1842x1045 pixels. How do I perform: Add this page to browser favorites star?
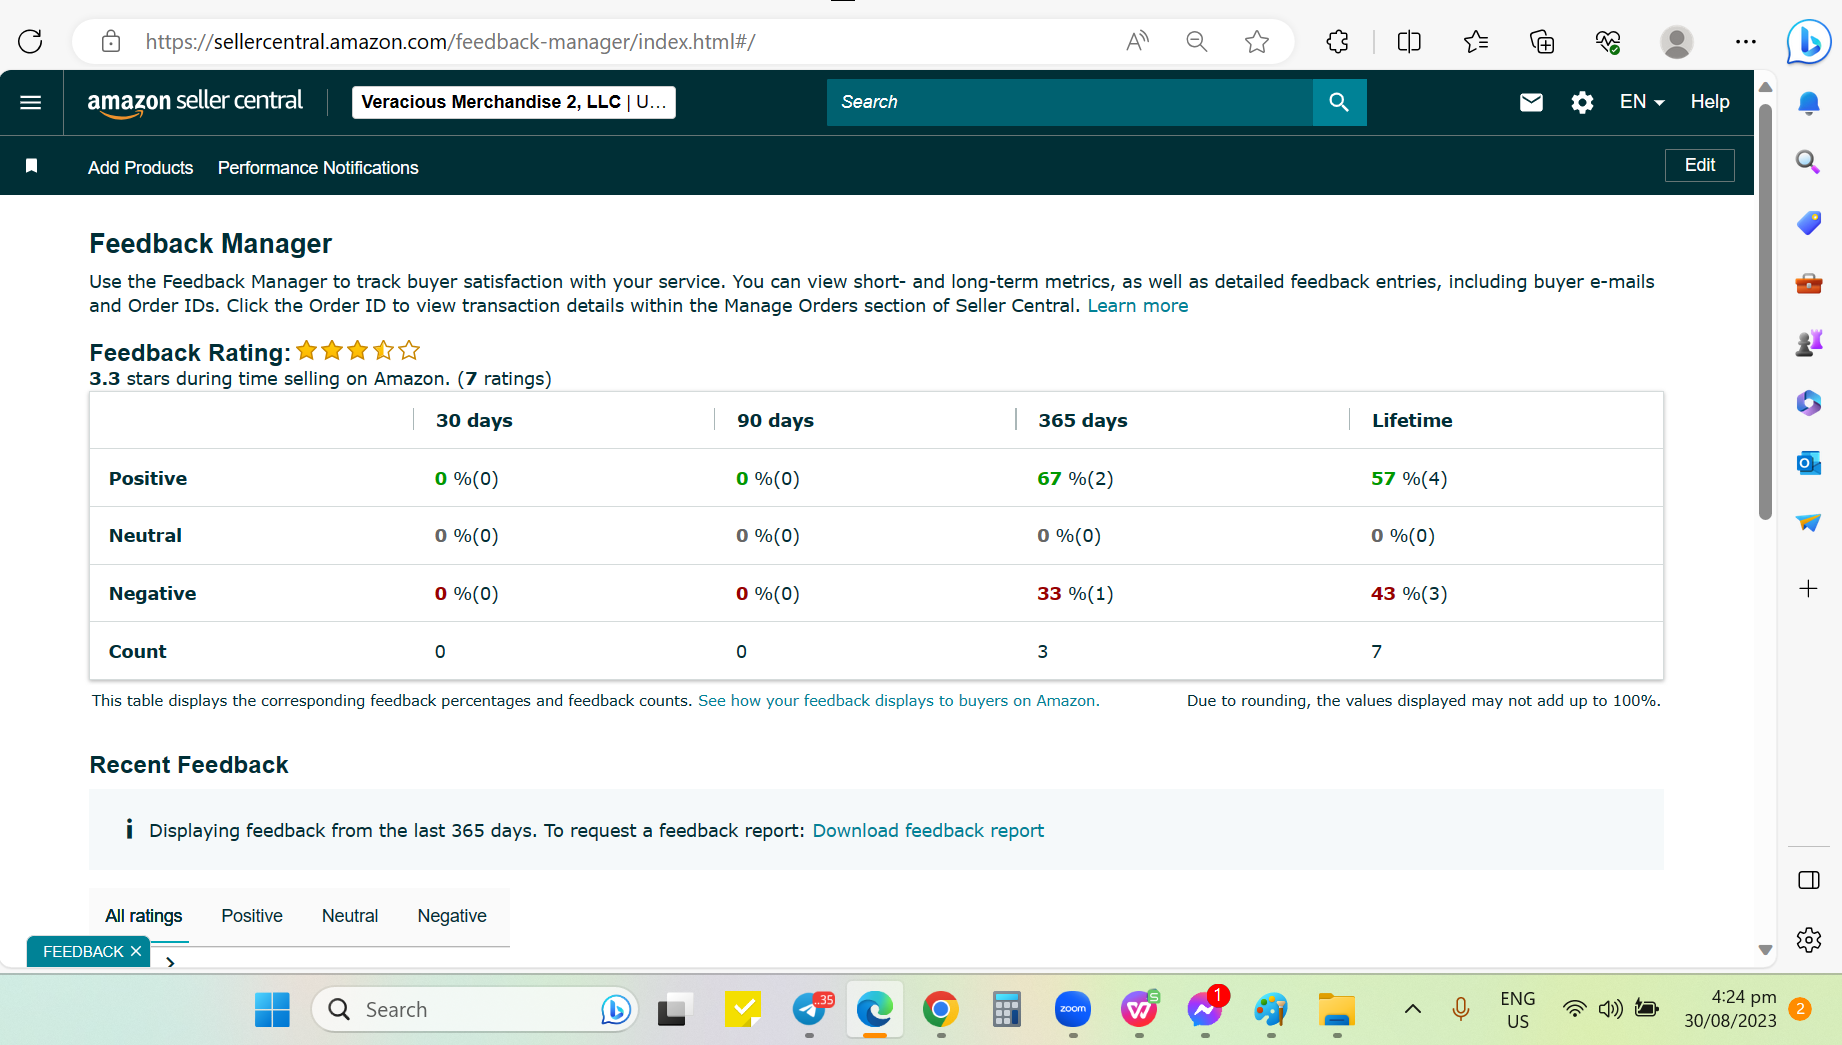point(1257,42)
